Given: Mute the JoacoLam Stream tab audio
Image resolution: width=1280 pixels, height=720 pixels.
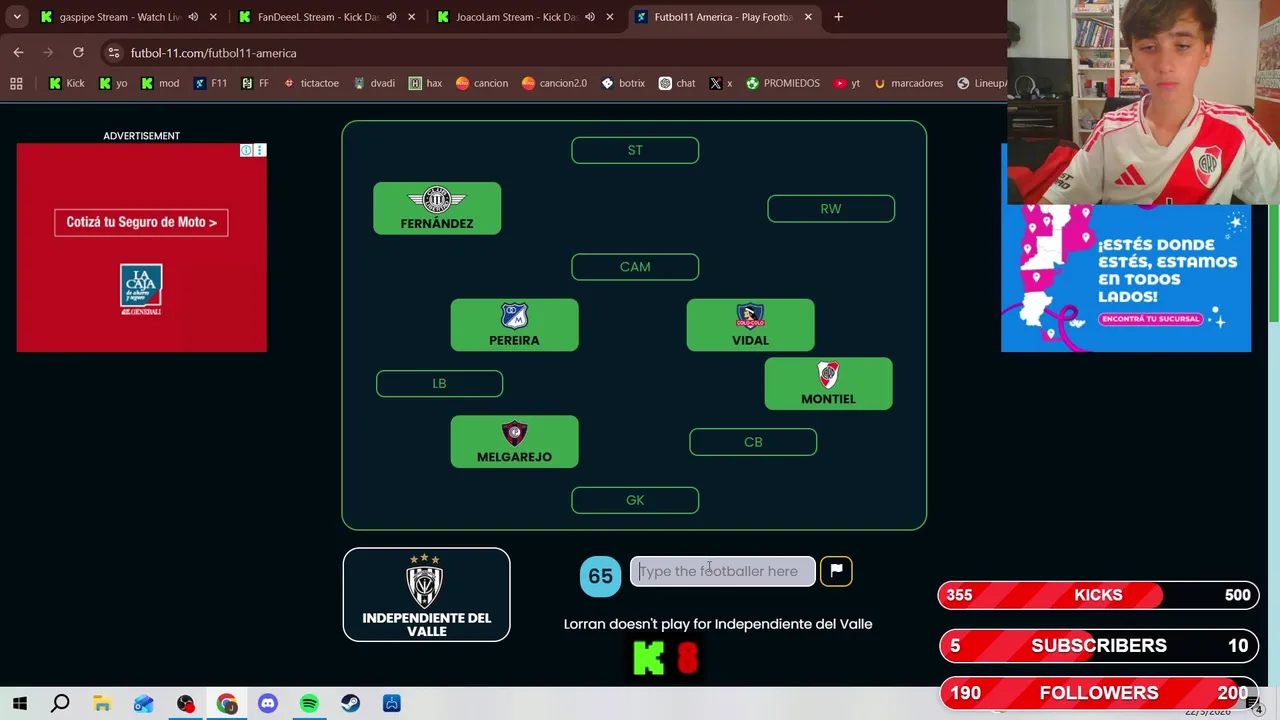Looking at the screenshot, I should (589, 17).
